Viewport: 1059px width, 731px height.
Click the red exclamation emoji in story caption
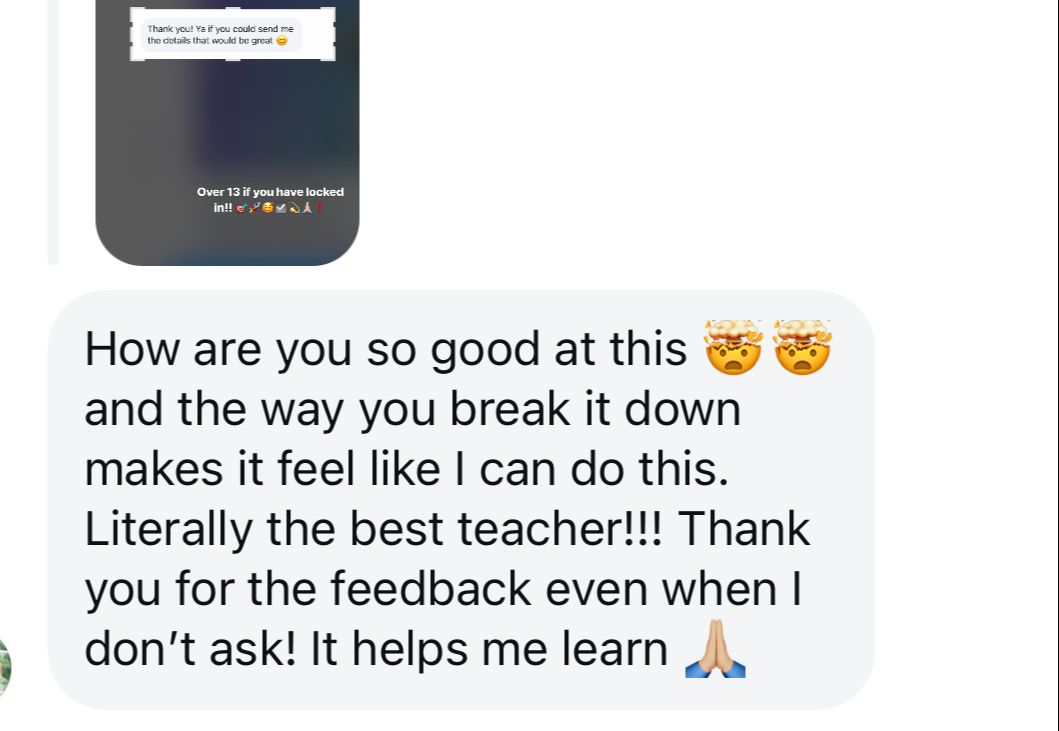(320, 207)
